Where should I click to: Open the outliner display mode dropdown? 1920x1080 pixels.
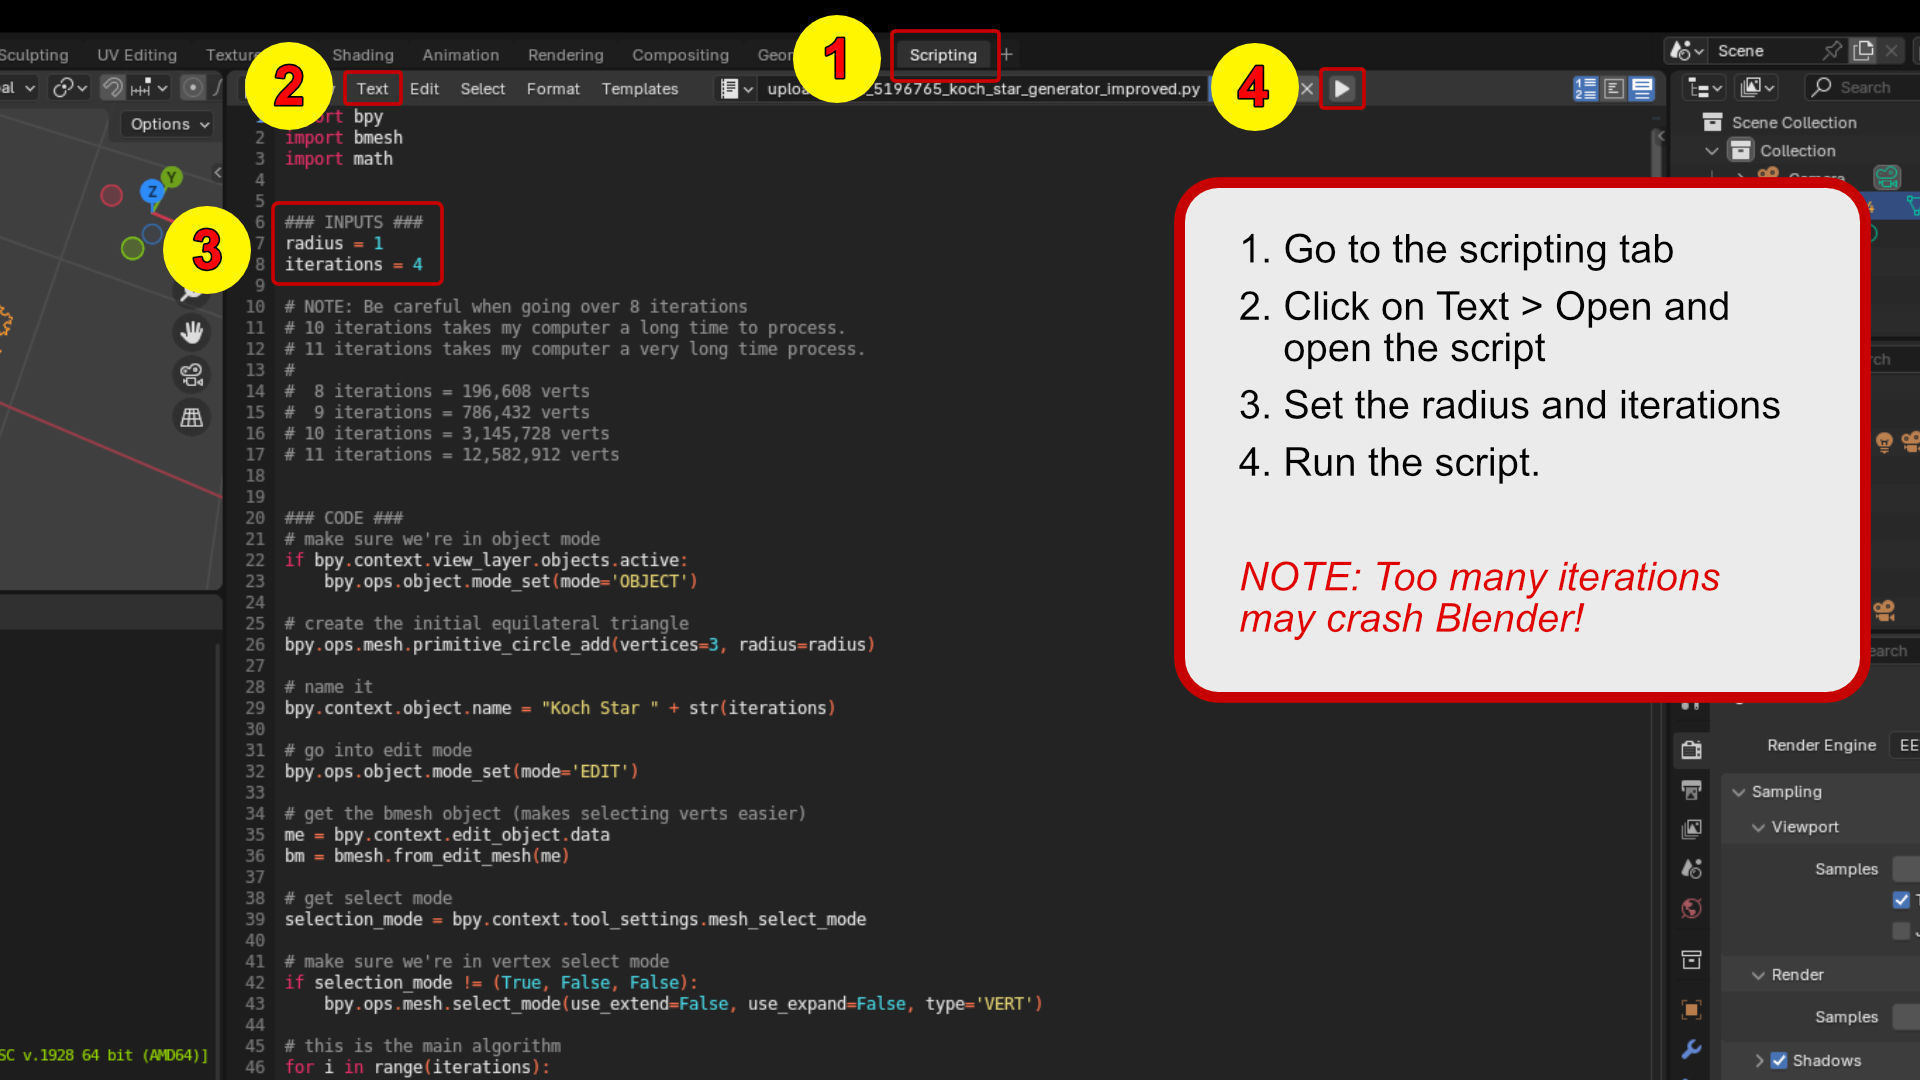1704,88
